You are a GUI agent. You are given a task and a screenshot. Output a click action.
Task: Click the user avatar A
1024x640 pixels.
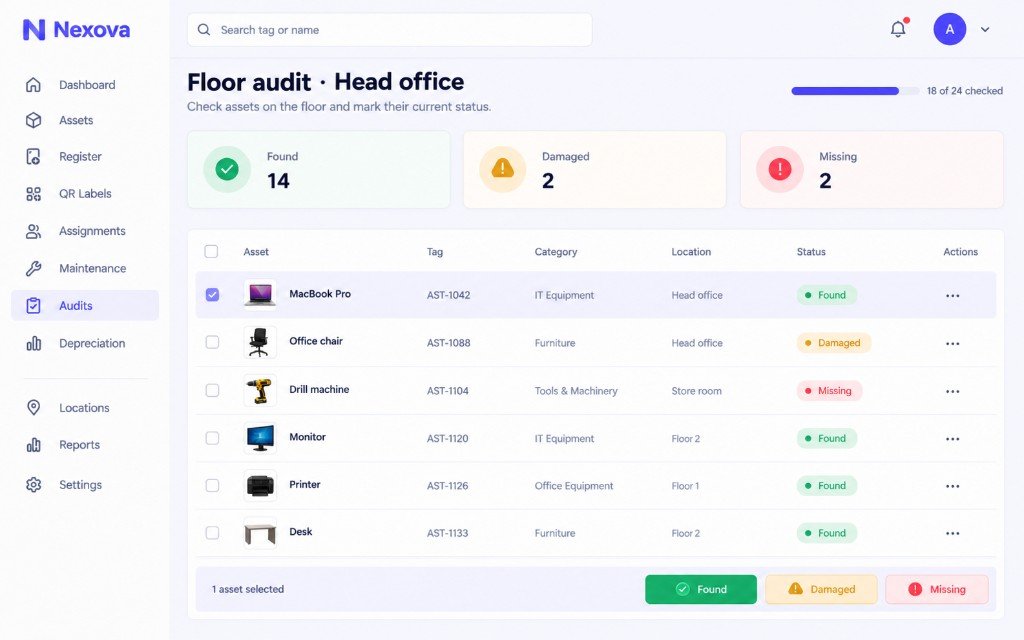pos(950,29)
